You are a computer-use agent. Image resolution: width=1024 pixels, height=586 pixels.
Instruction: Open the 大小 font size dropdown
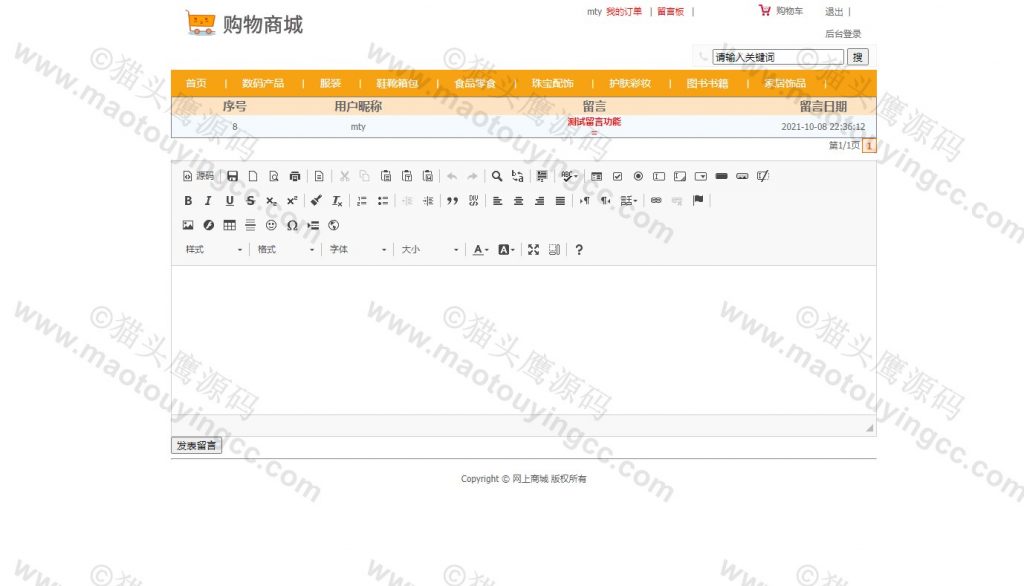click(x=429, y=250)
